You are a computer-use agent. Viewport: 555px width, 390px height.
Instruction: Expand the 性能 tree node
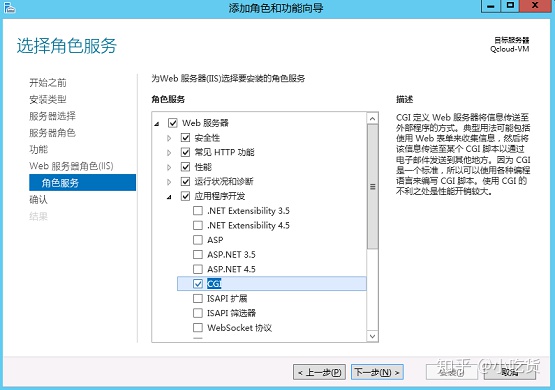click(169, 167)
